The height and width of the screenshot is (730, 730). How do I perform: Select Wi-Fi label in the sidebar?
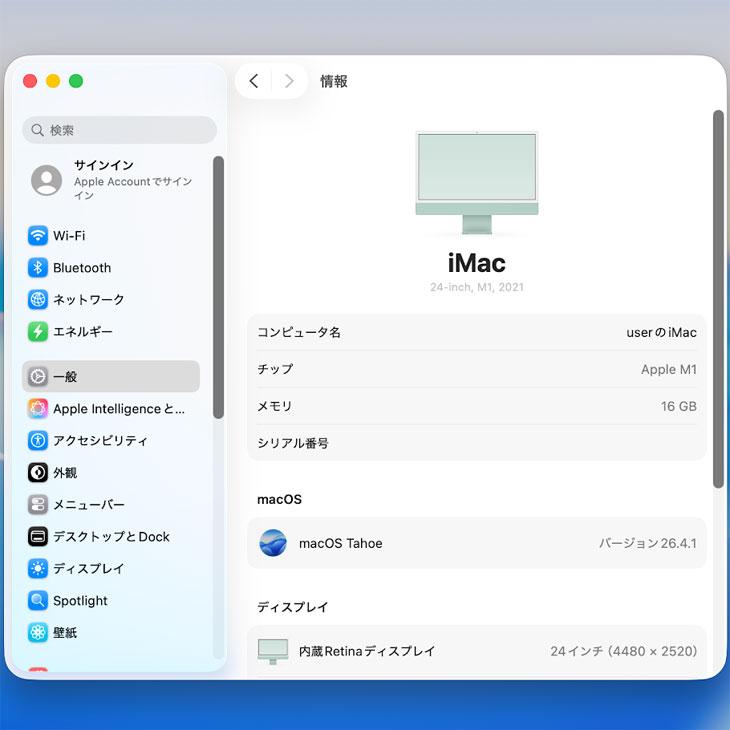[69, 236]
